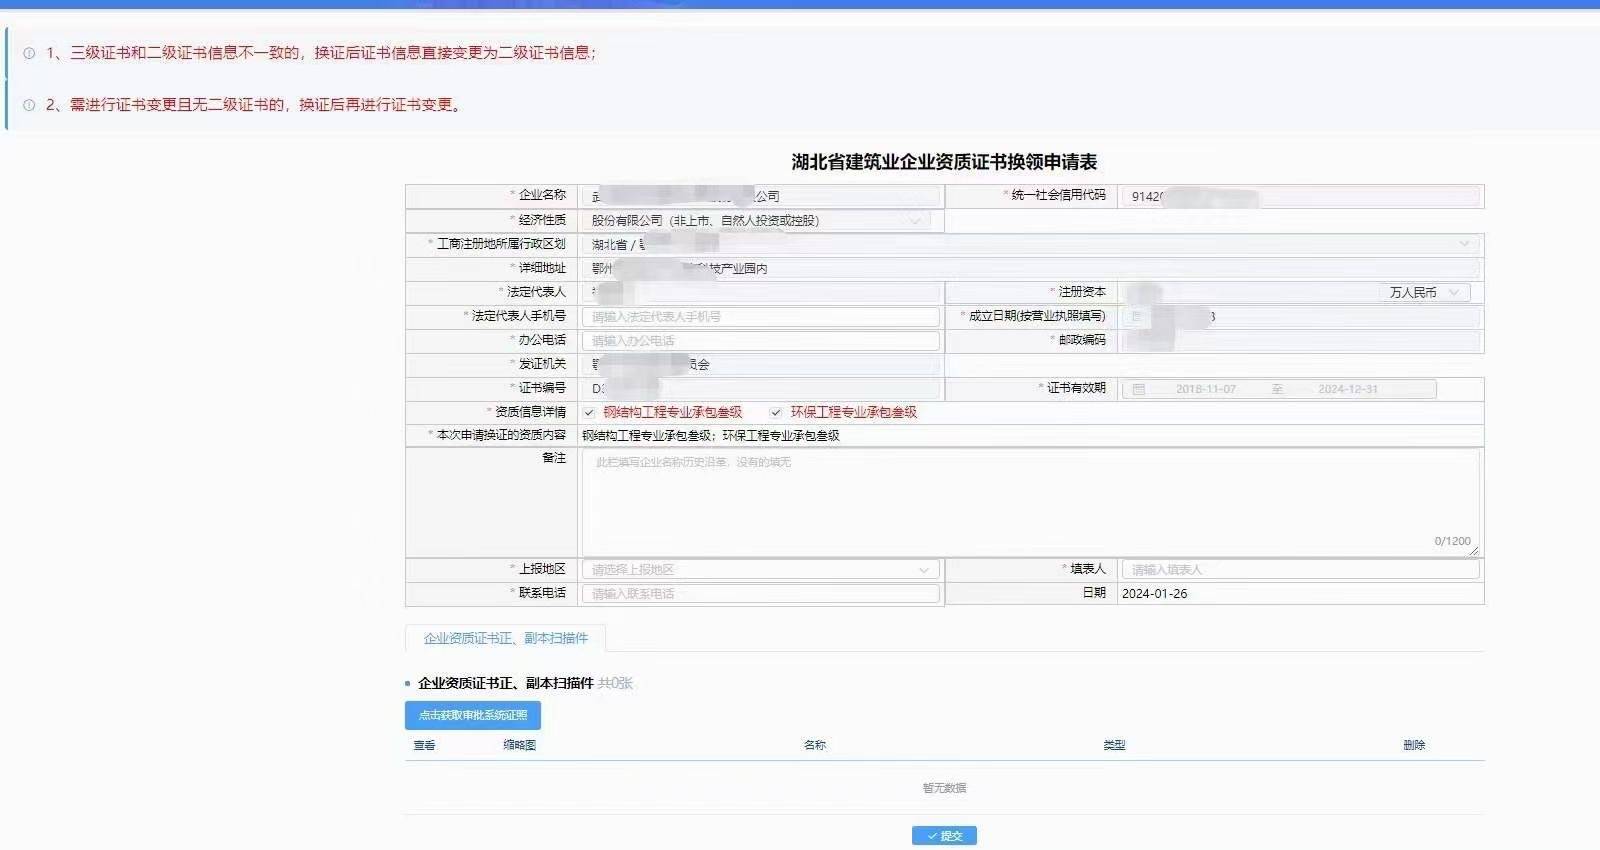The width and height of the screenshot is (1600, 850).
Task: Click 办公电话 input field
Action: [x=761, y=340]
